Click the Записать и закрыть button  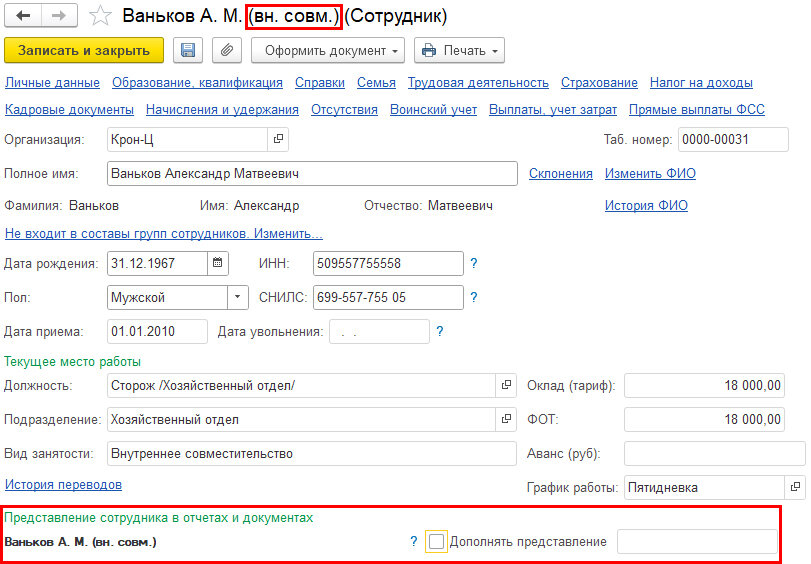pyautogui.click(x=84, y=50)
